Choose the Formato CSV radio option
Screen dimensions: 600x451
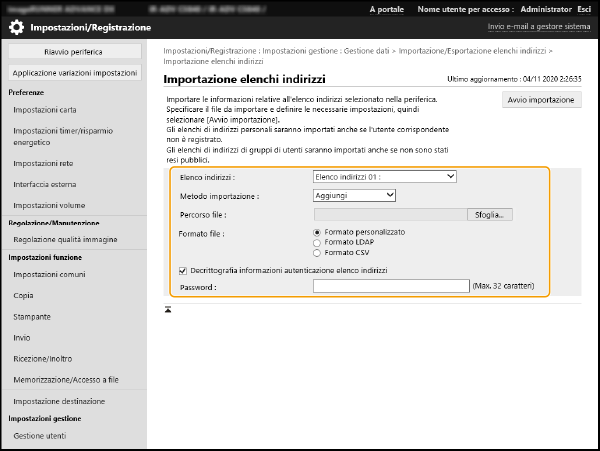[x=319, y=253]
